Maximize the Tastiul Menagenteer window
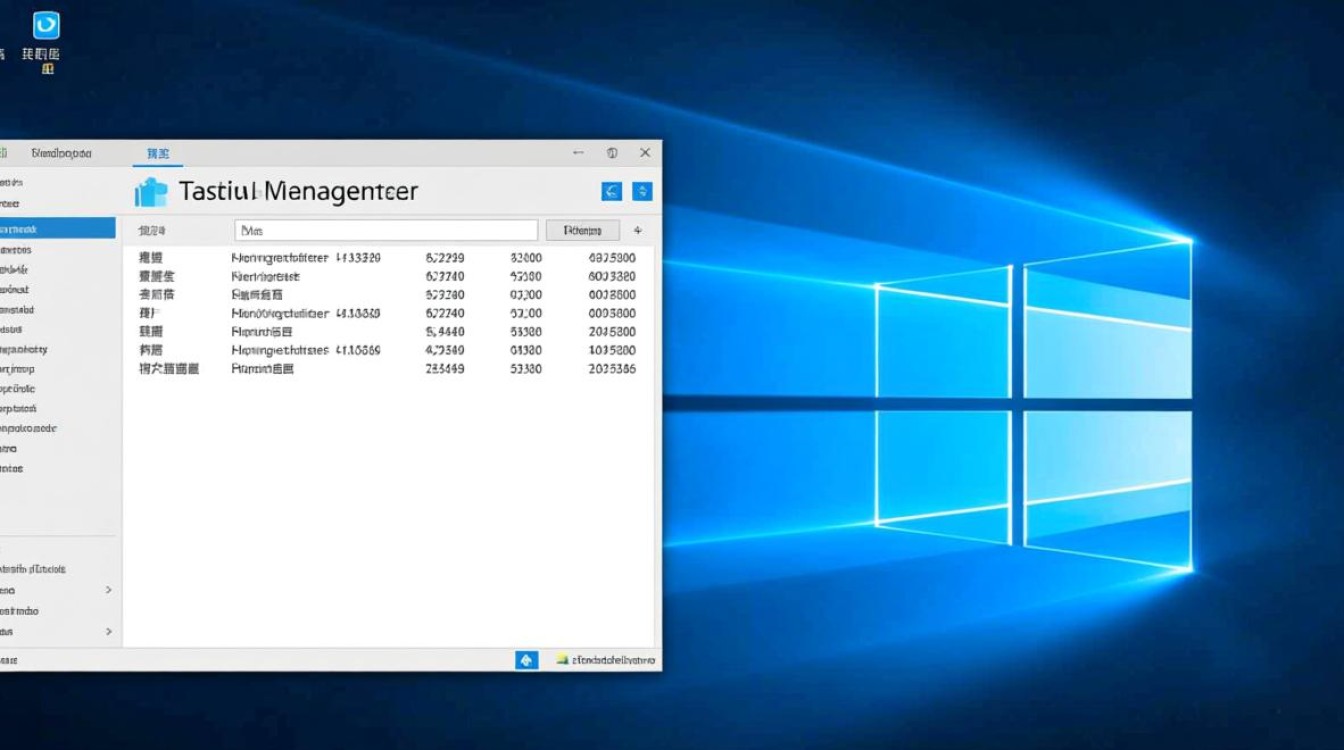Viewport: 1344px width, 750px height. (612, 153)
